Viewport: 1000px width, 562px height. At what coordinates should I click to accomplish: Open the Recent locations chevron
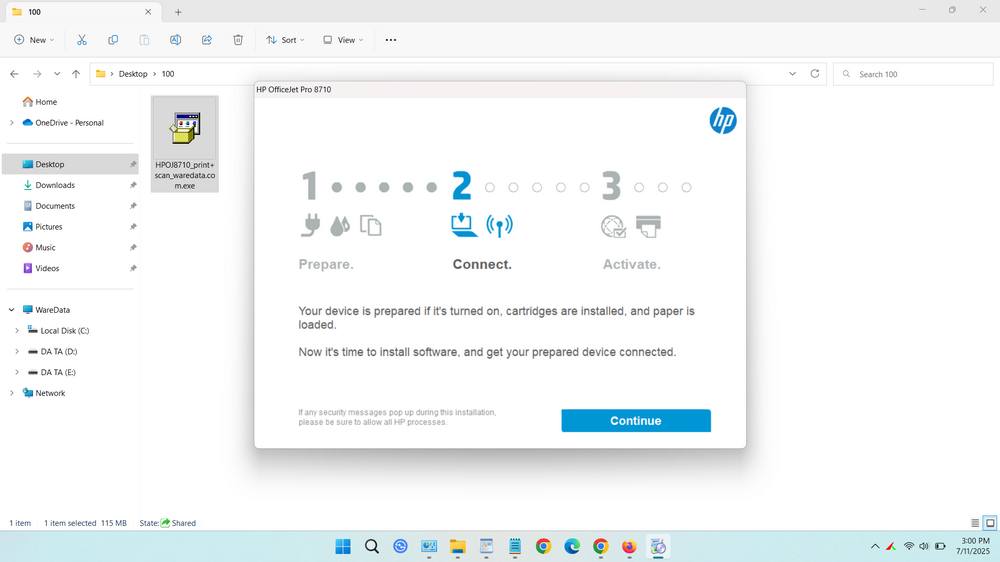(57, 74)
